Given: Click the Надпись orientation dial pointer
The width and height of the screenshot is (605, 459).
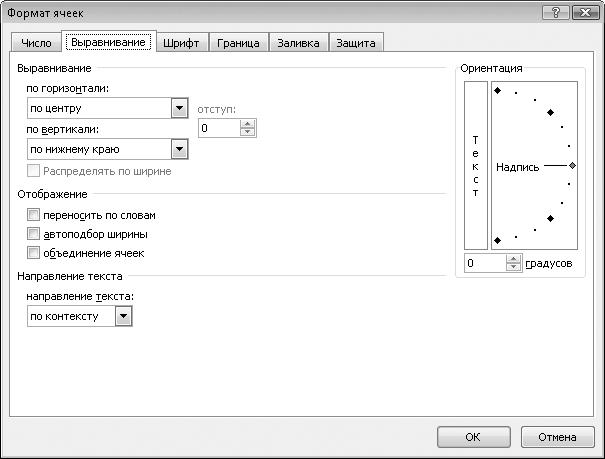Looking at the screenshot, I should [x=571, y=167].
